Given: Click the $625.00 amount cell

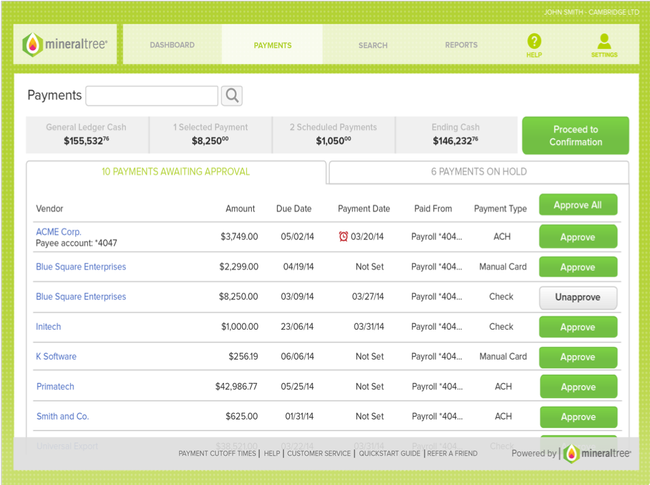Looking at the screenshot, I should [242, 416].
